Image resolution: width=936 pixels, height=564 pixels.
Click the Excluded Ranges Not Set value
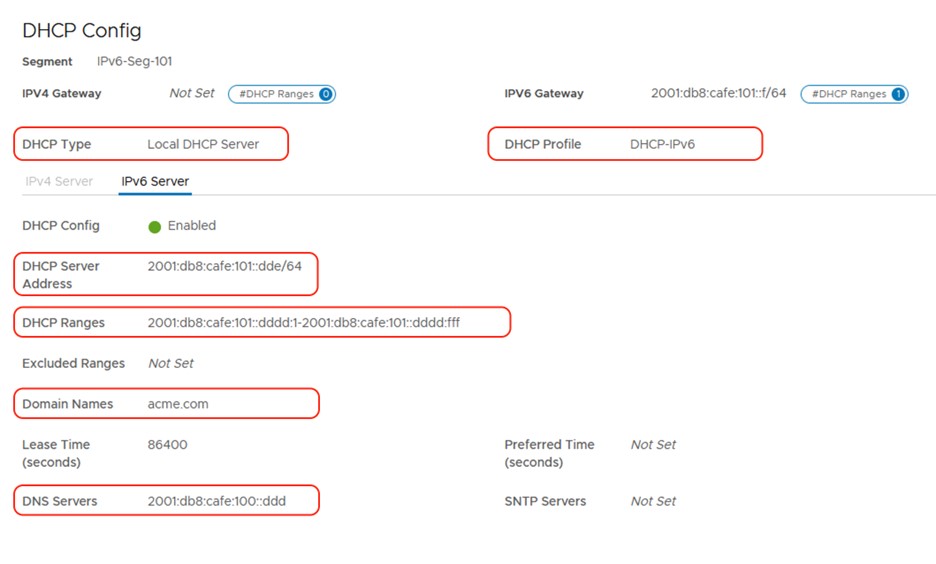[171, 363]
